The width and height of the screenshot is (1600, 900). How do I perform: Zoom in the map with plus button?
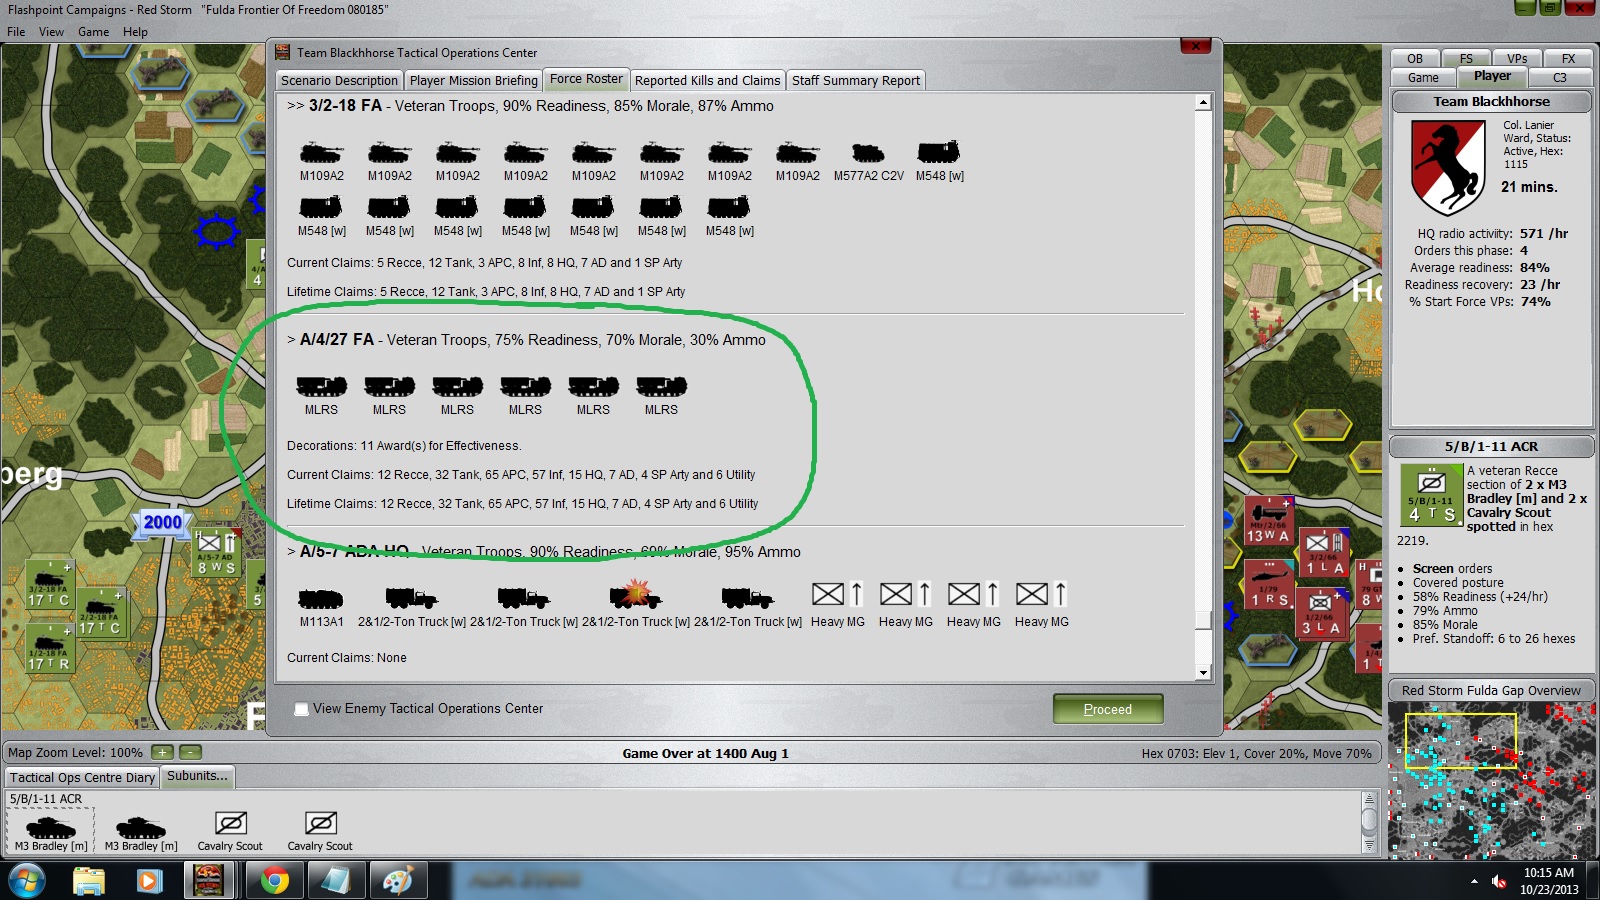162,752
